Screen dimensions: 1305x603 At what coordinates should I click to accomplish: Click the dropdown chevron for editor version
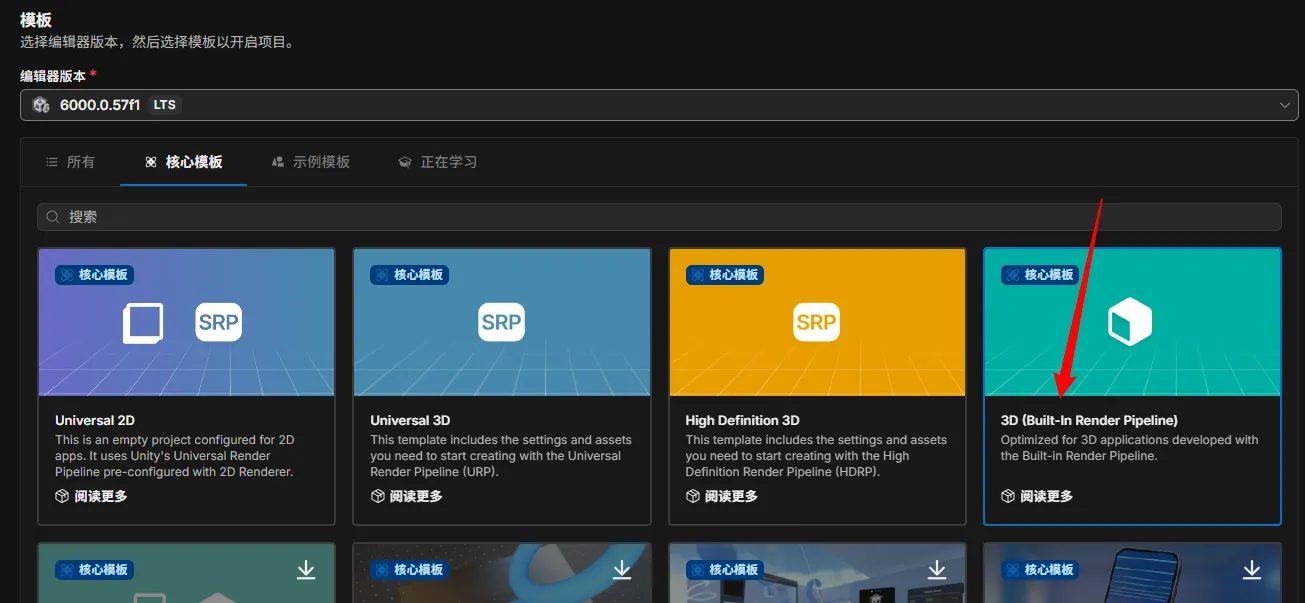(x=1285, y=105)
